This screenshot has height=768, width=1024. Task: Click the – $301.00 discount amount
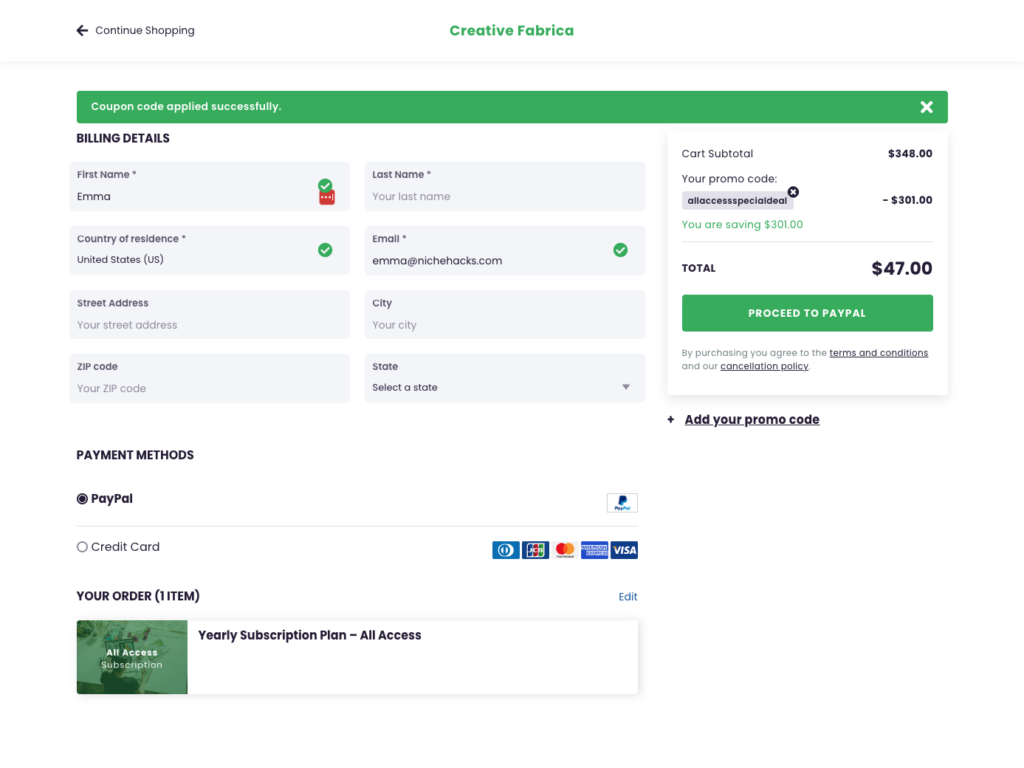(907, 200)
